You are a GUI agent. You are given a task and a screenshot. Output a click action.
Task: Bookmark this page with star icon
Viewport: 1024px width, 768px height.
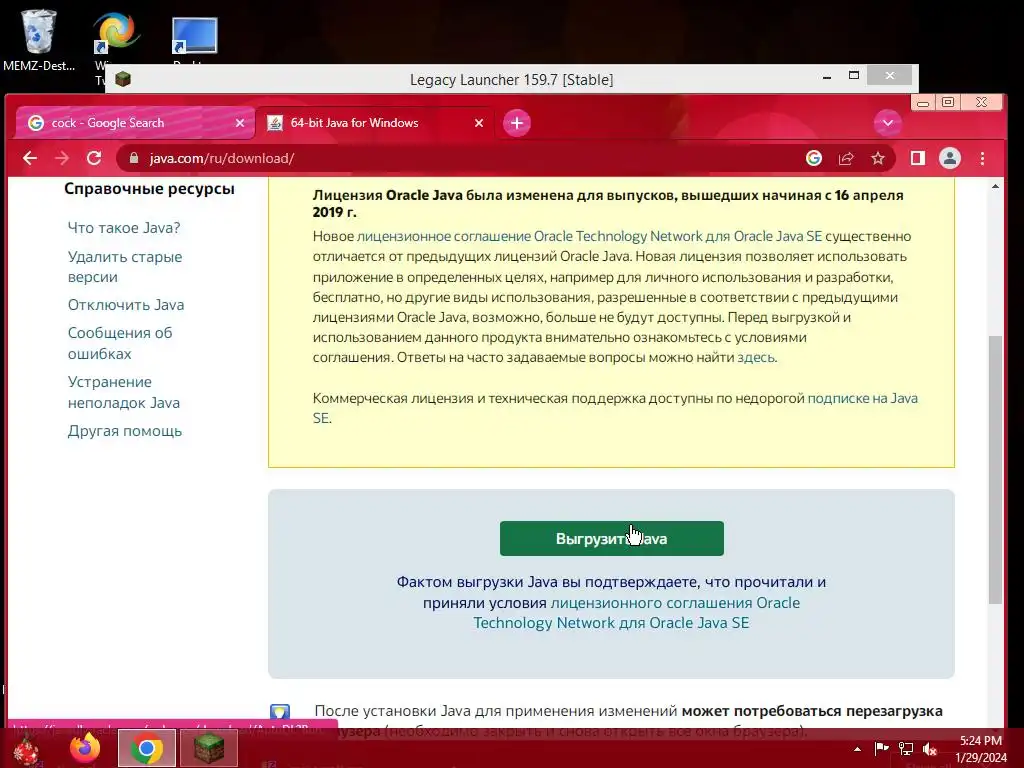[878, 158]
